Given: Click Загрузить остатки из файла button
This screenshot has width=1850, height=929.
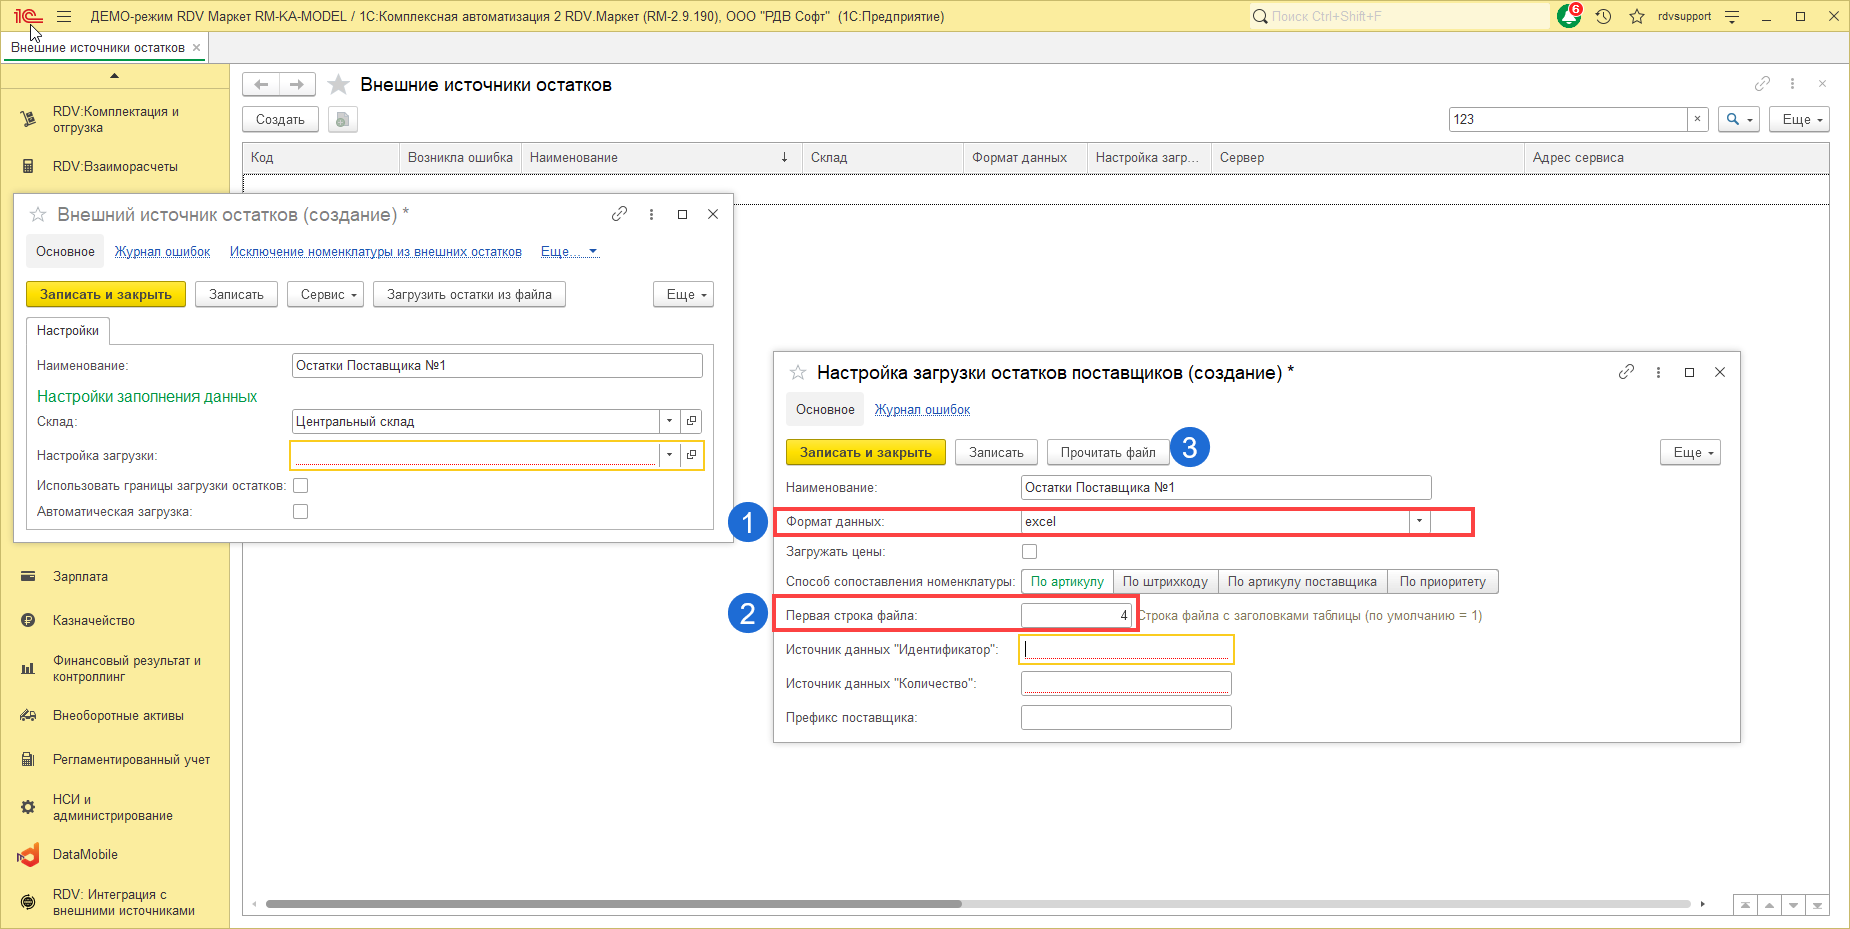Looking at the screenshot, I should (x=469, y=295).
